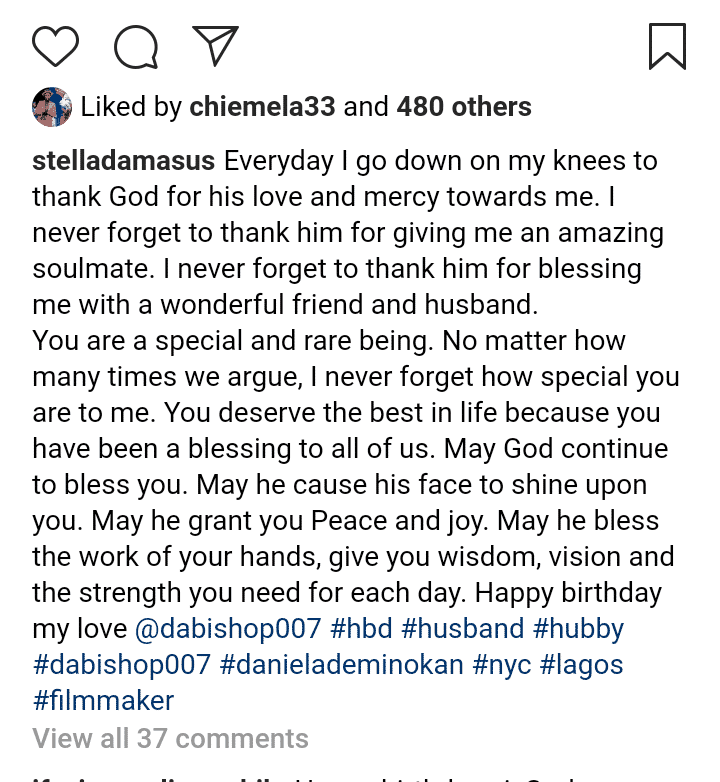The width and height of the screenshot is (720, 782).
Task: Share post using paper plane icon
Action: pos(215,46)
